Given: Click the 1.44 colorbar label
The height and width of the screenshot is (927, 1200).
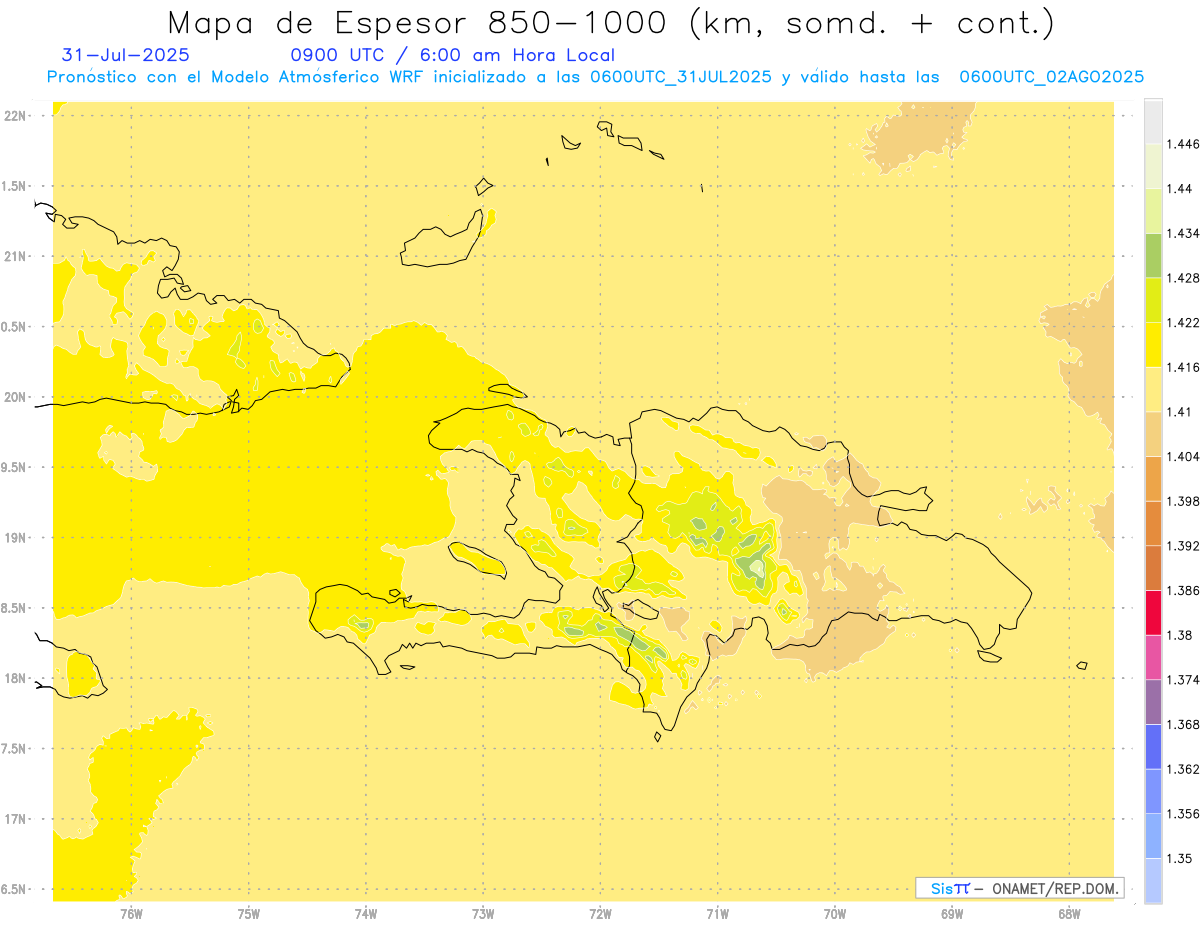Looking at the screenshot, I should [1179, 188].
